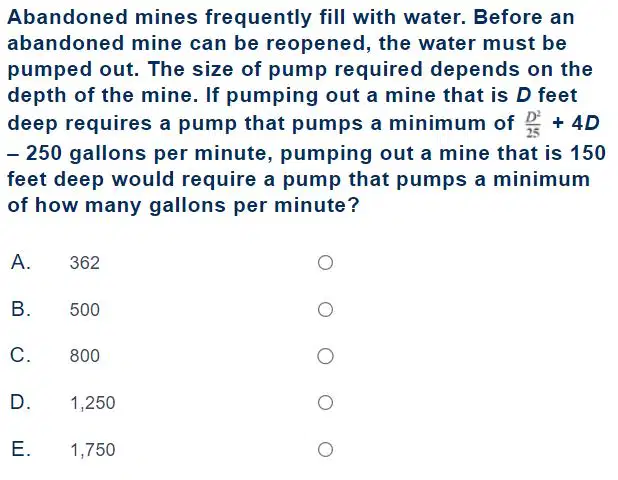Screen dimensions: 618x480
Task: Click the answer text 362
Action: point(85,263)
